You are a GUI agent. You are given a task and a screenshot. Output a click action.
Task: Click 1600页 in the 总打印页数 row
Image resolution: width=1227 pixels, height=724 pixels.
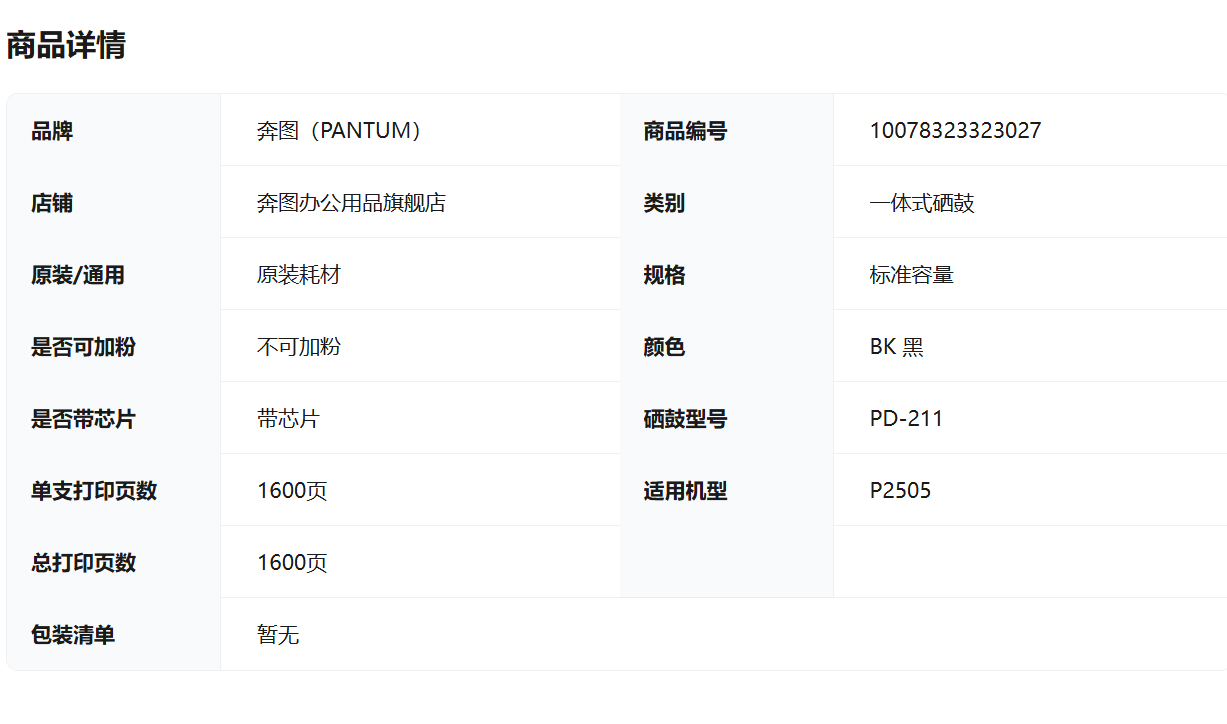tap(292, 563)
